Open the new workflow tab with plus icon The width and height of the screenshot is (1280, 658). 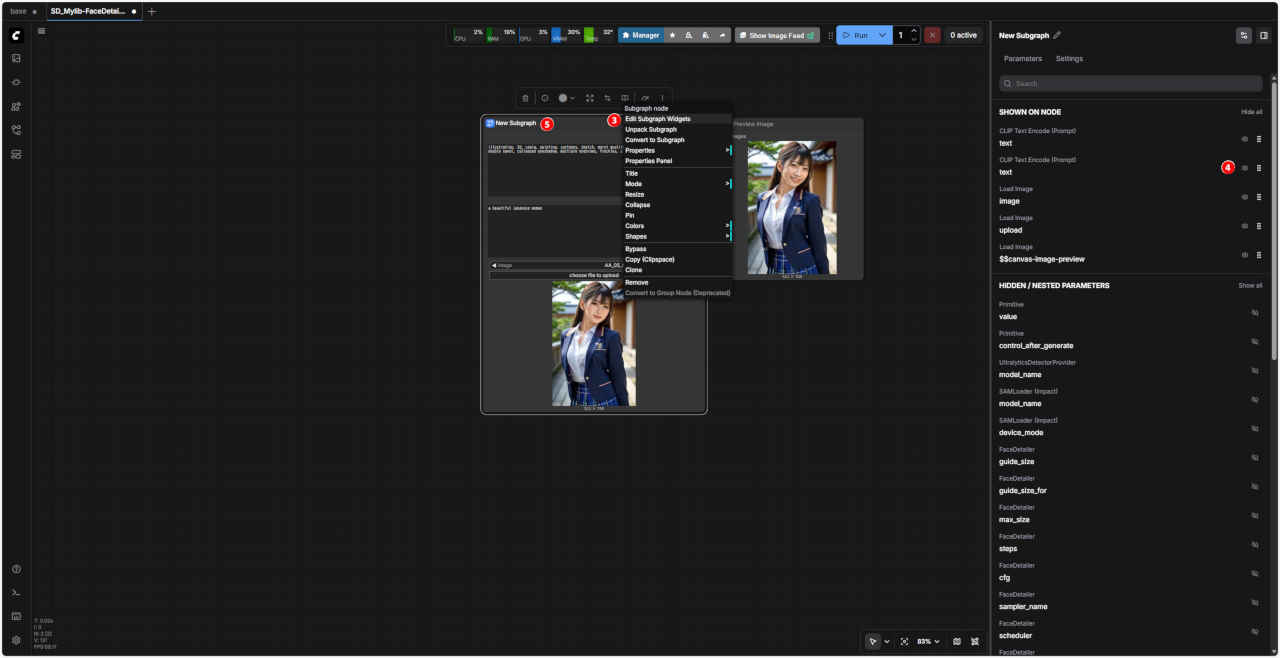coord(152,11)
